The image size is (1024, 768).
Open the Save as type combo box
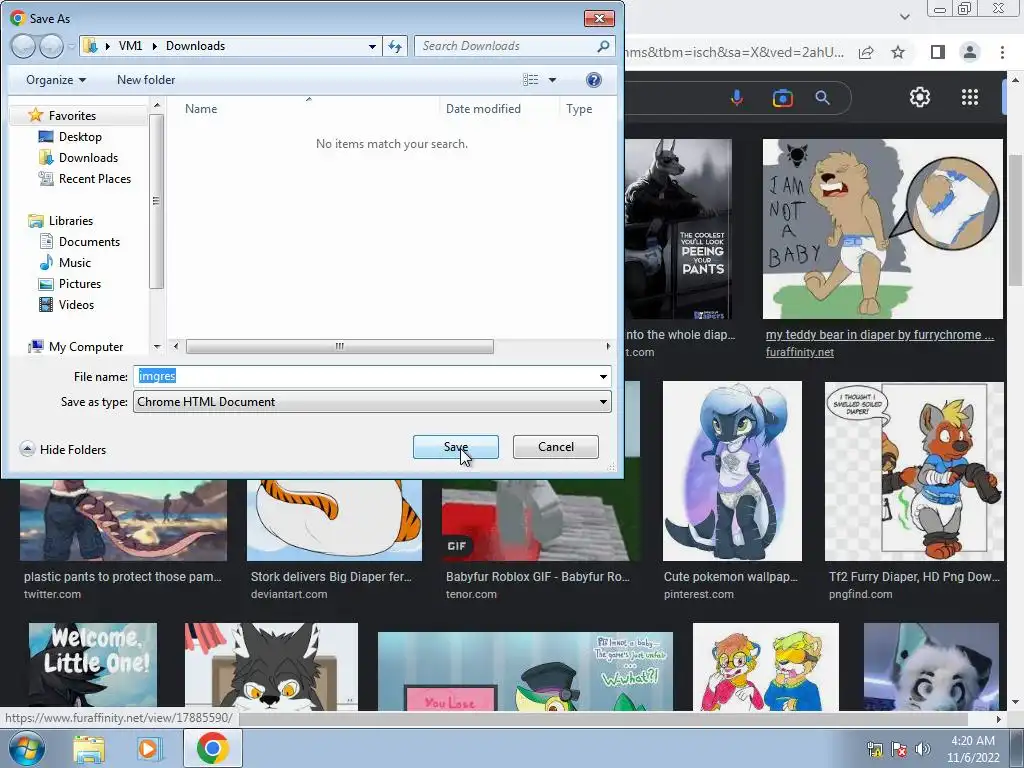[372, 402]
